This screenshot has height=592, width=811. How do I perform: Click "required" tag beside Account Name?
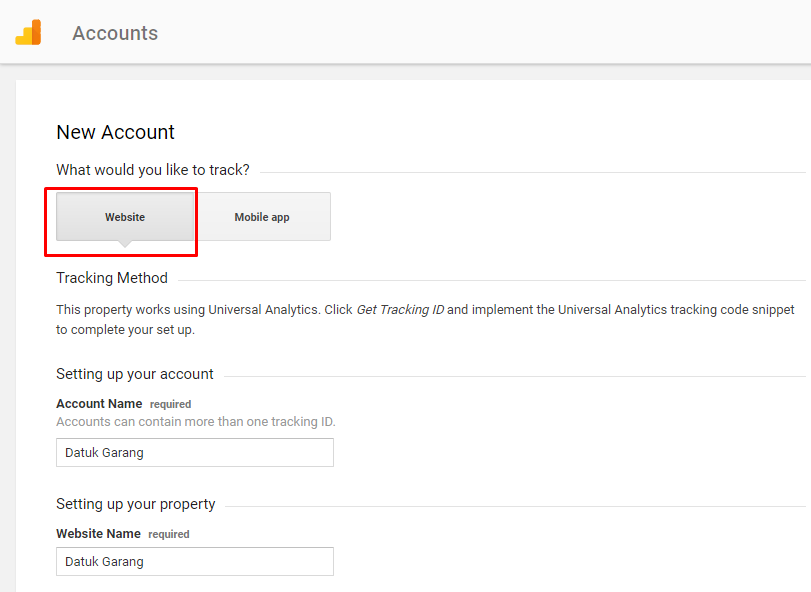point(170,405)
